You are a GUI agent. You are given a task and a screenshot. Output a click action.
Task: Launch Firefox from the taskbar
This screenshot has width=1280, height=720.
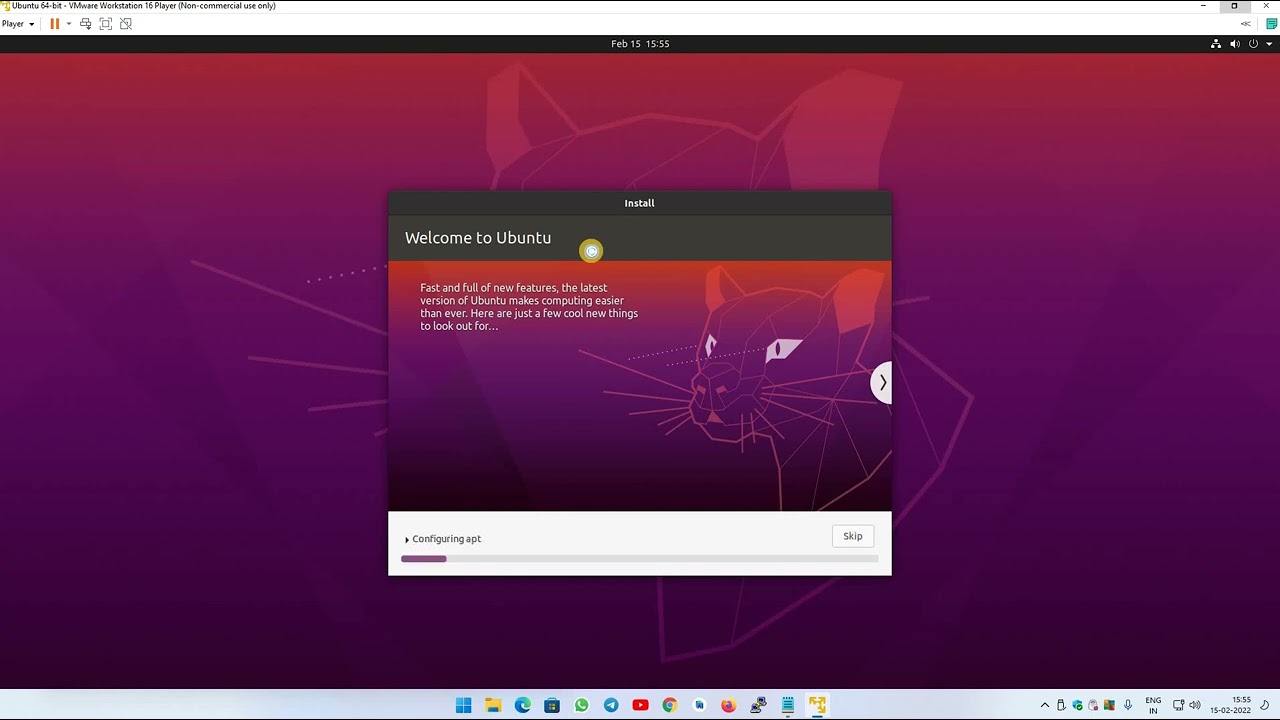pos(728,705)
